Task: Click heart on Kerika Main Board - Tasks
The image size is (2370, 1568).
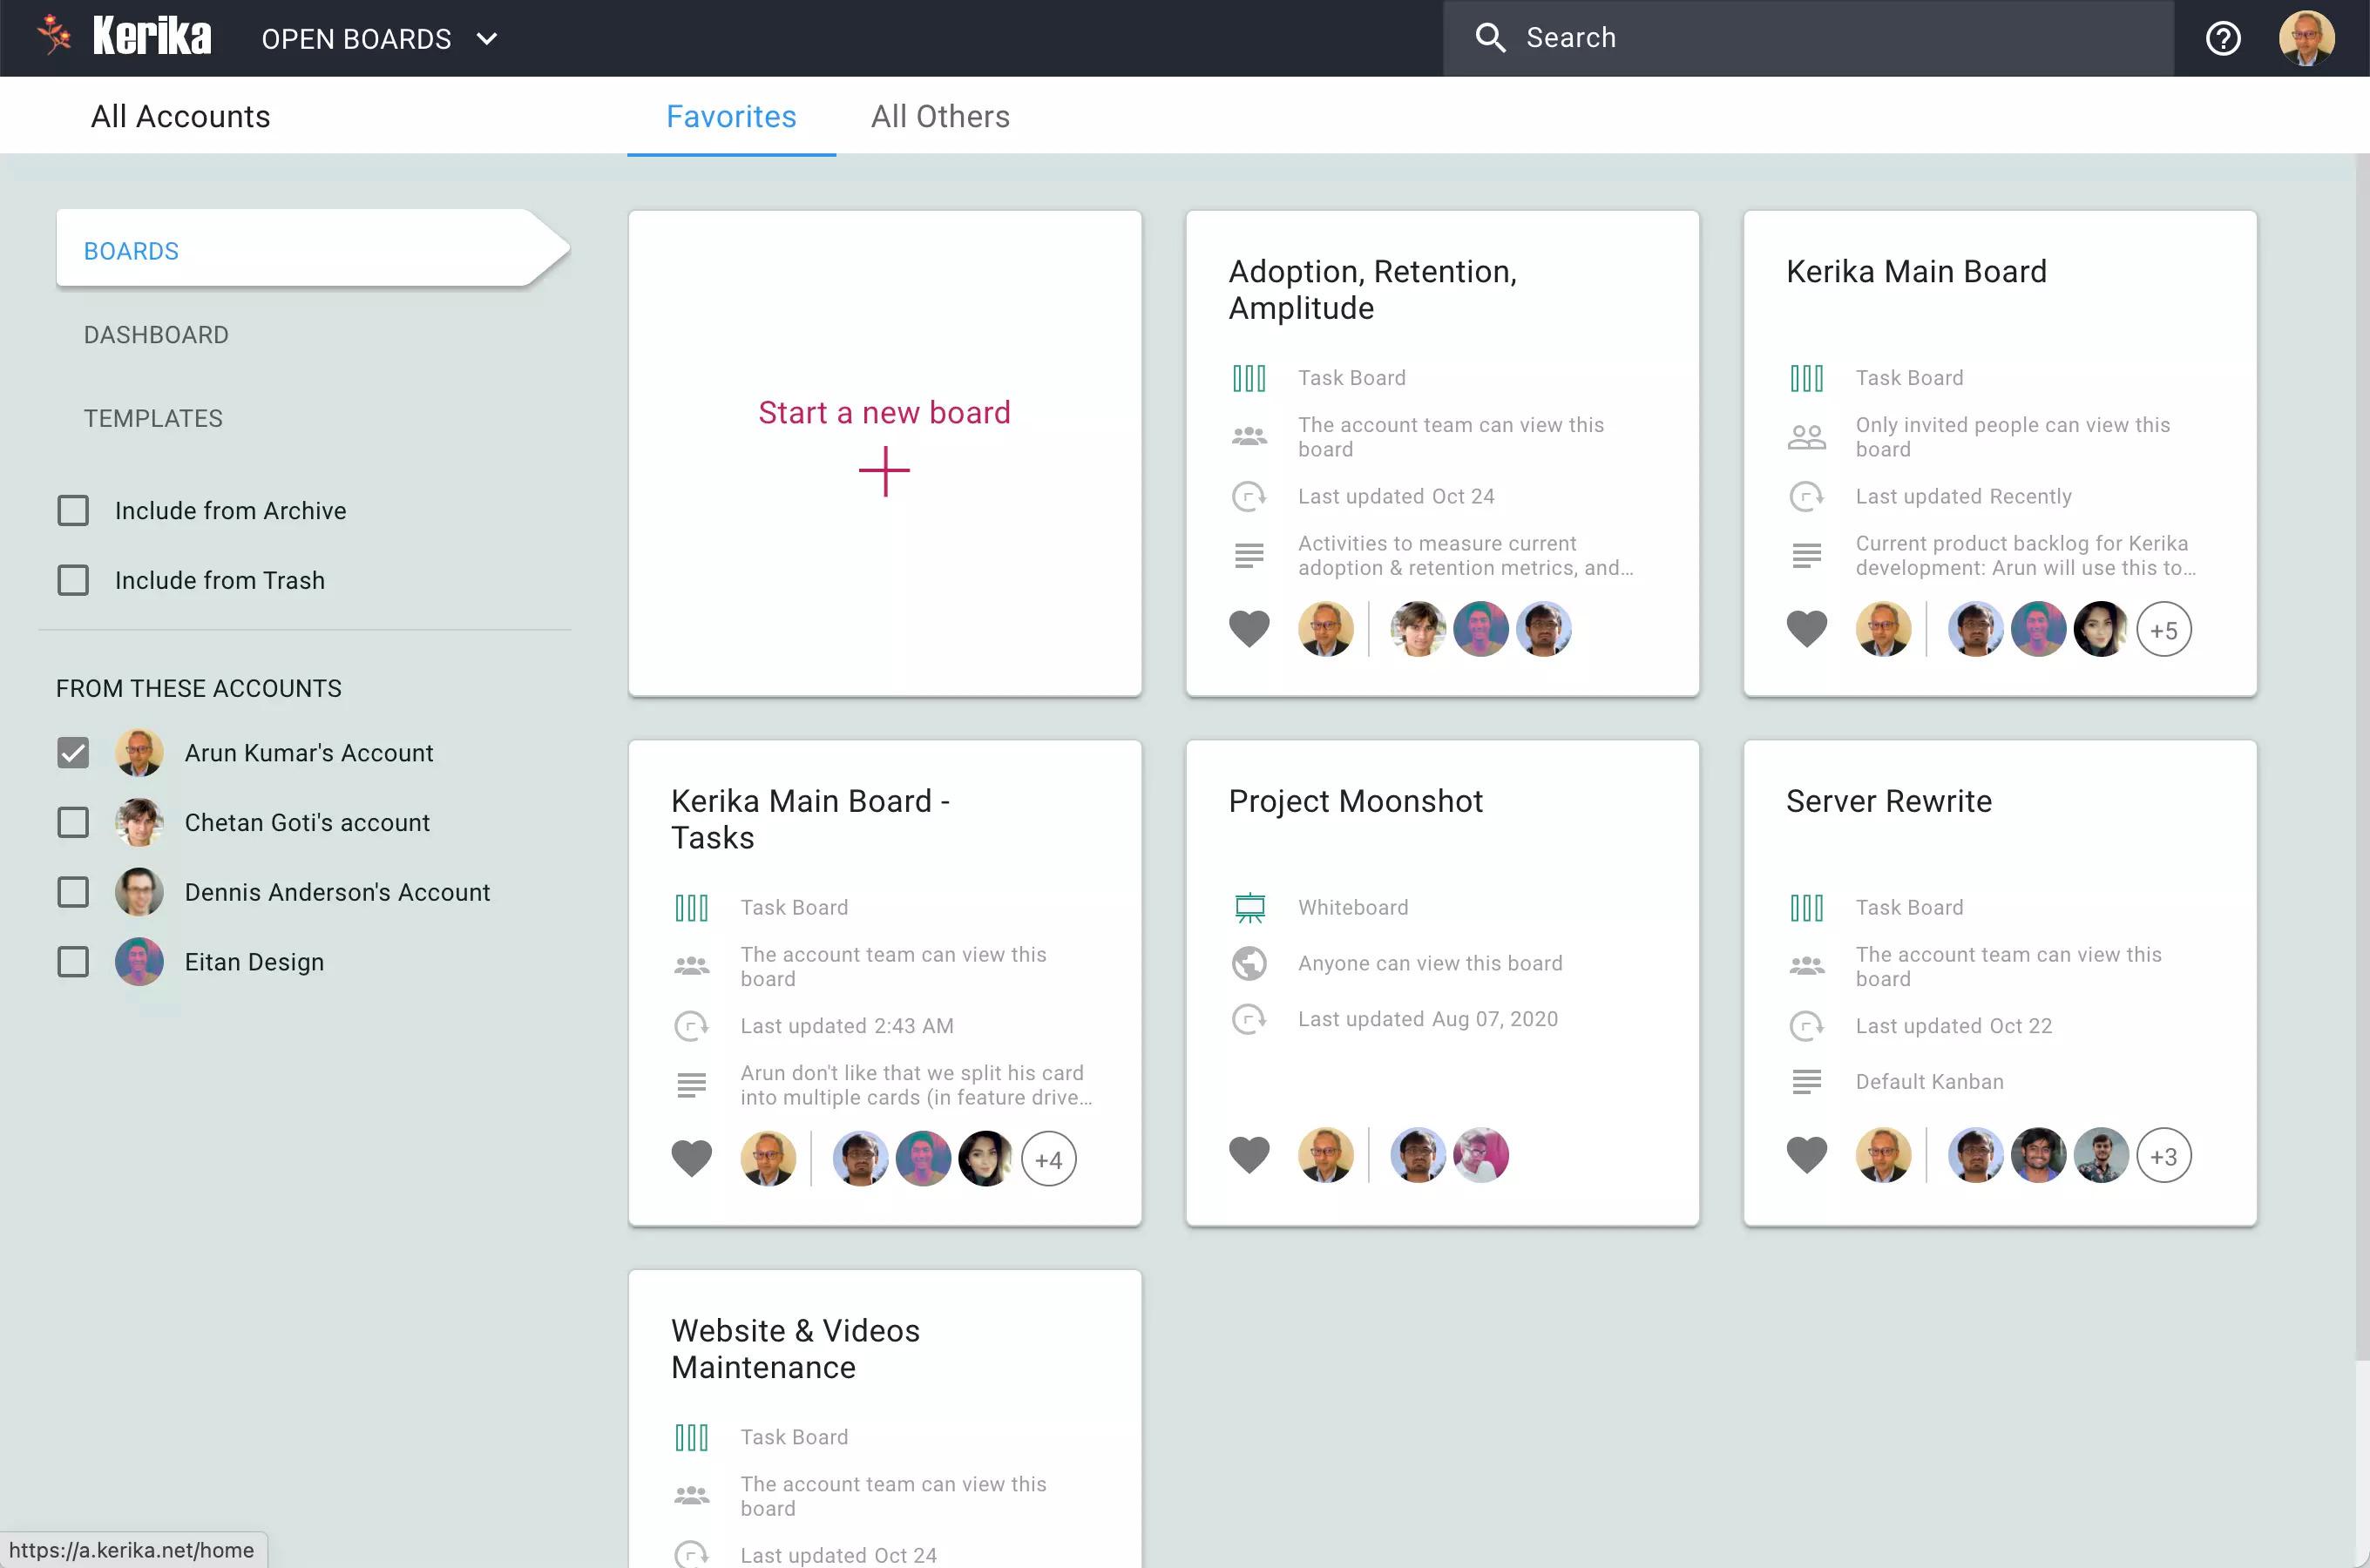Action: (691, 1158)
